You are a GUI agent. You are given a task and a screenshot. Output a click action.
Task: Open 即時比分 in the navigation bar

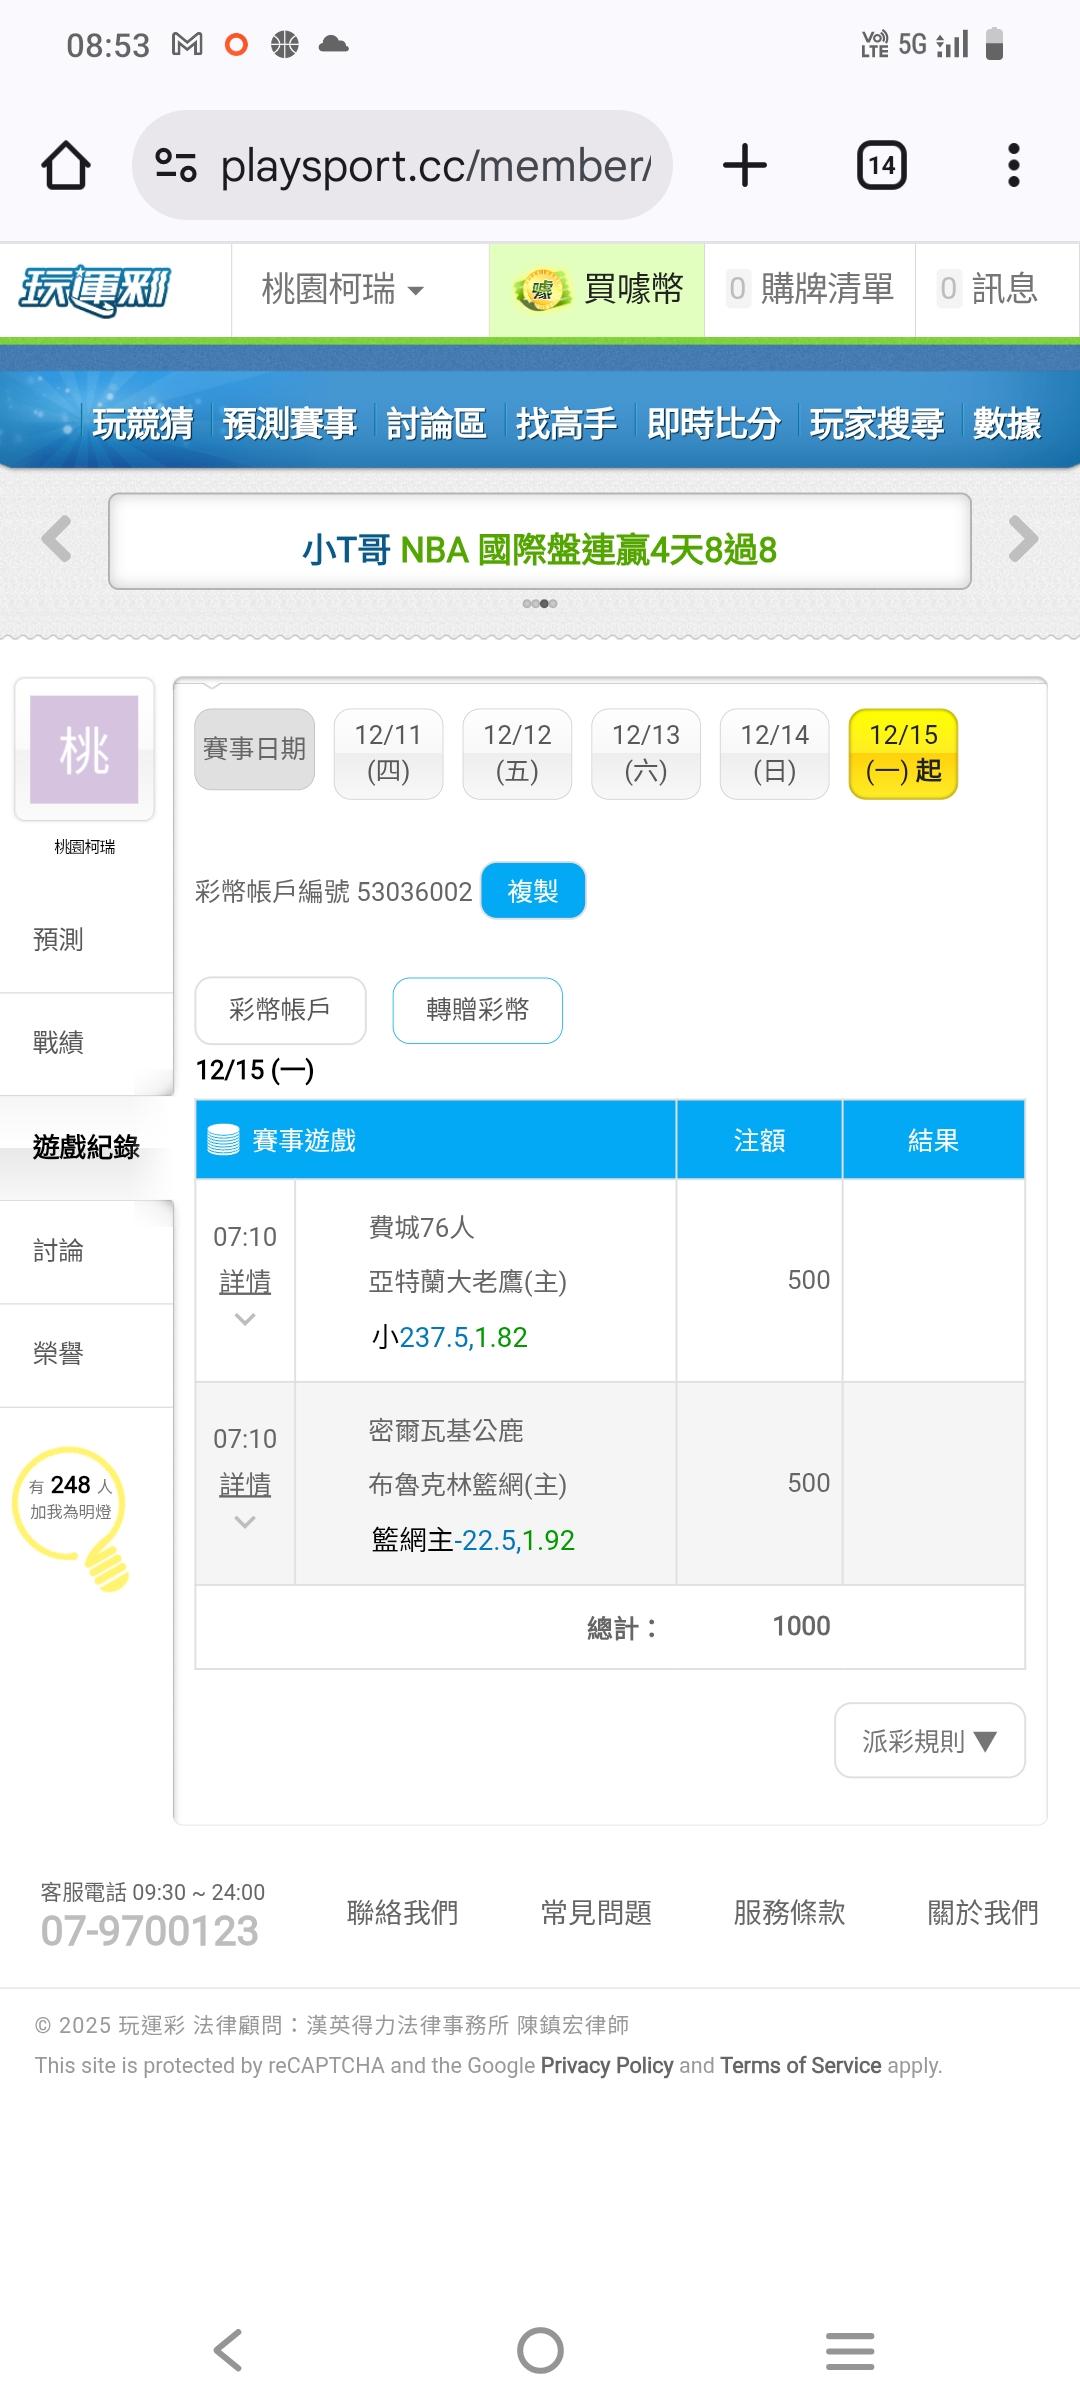(713, 424)
